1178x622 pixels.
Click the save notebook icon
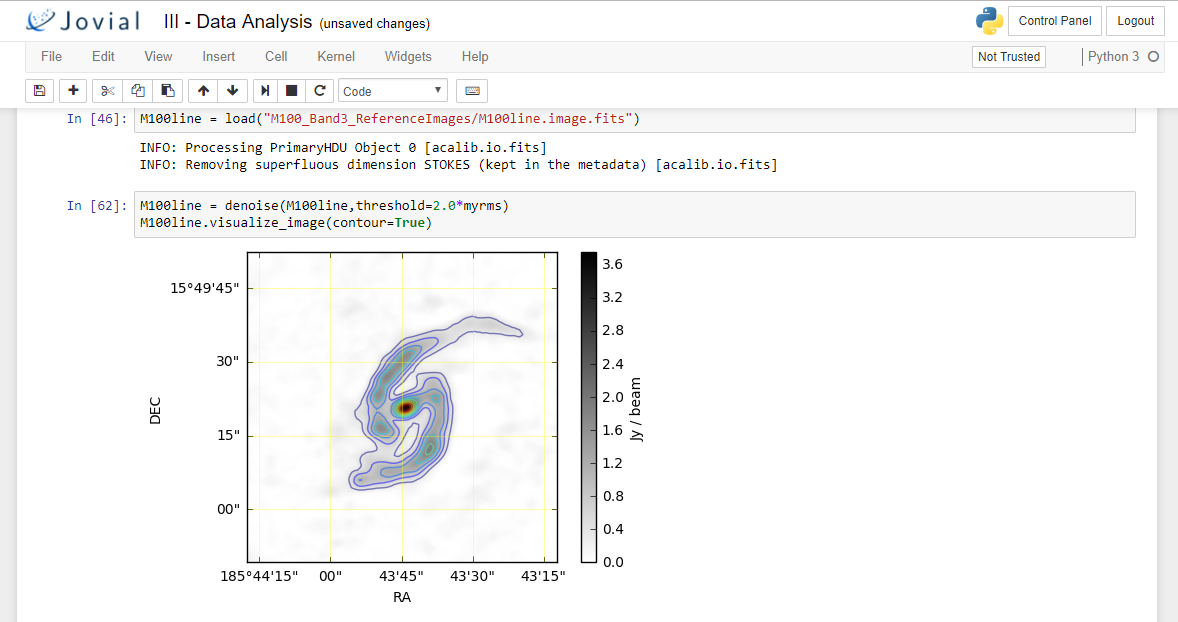[x=39, y=91]
